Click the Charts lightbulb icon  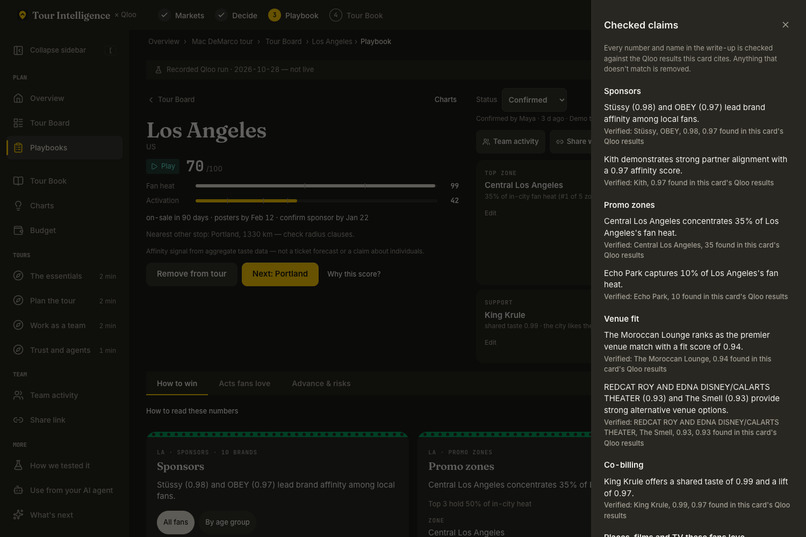coord(19,206)
